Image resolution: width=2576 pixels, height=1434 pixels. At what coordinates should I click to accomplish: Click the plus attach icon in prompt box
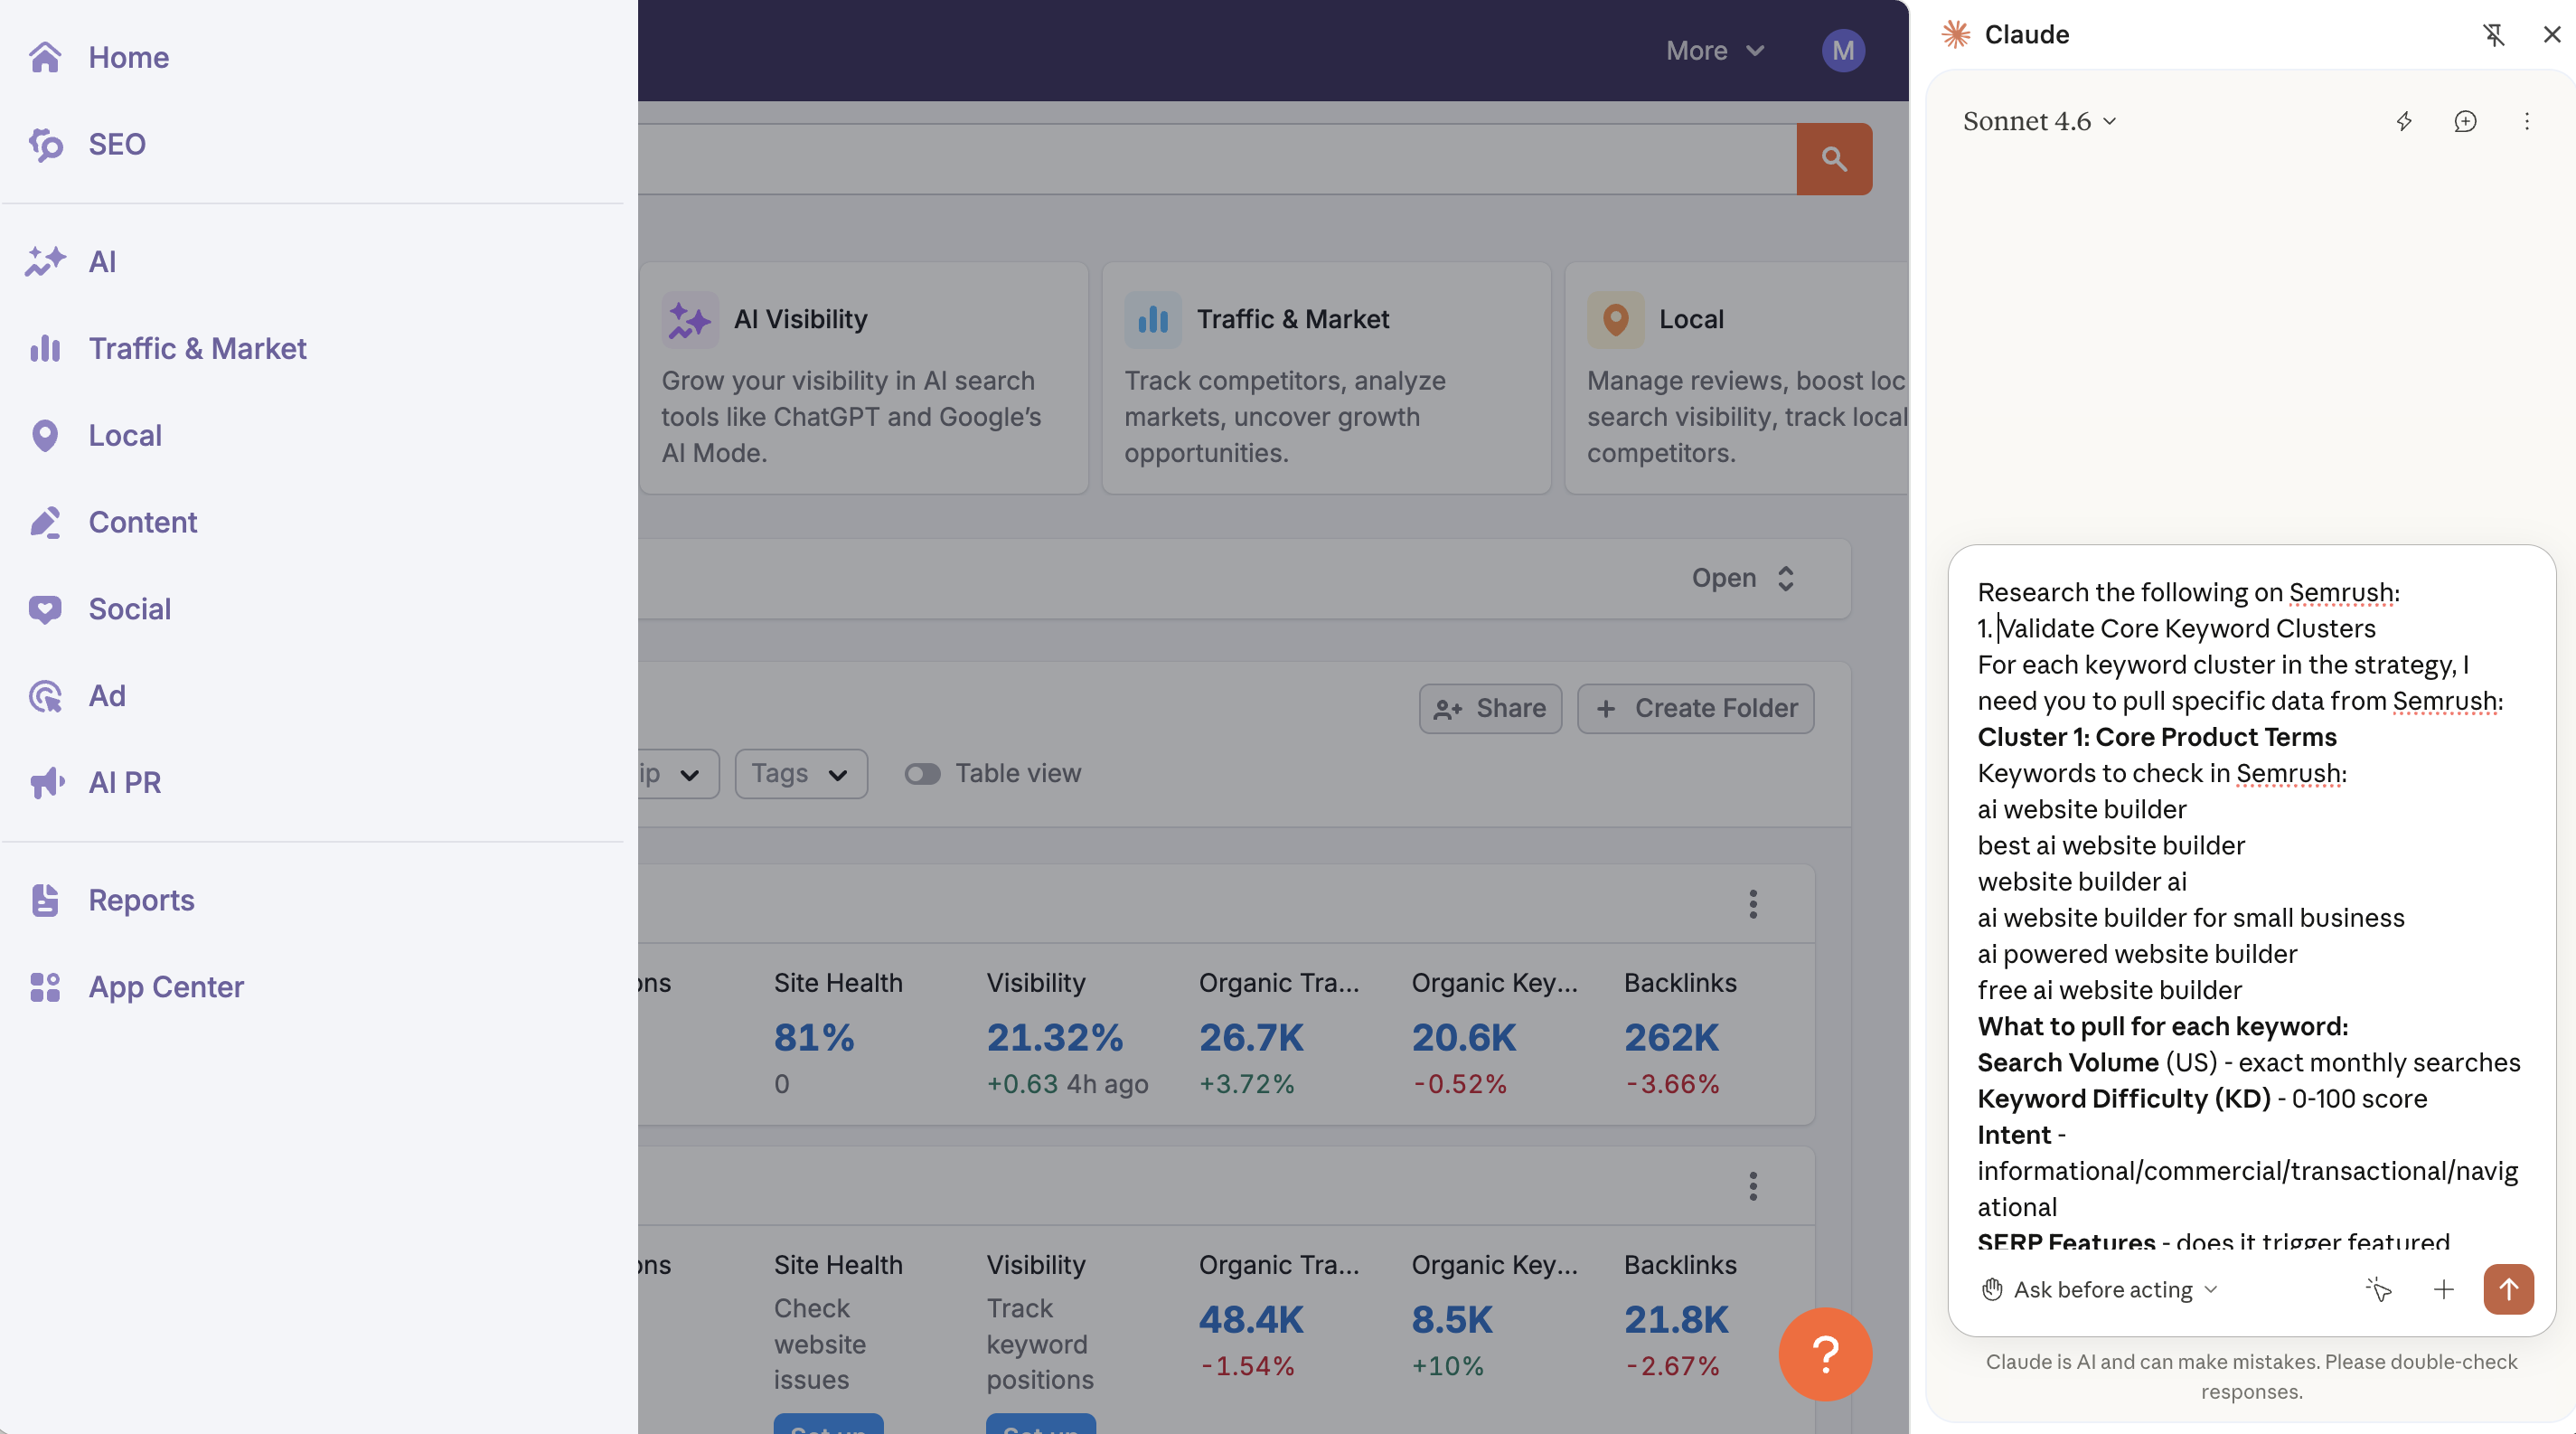pos(2443,1289)
